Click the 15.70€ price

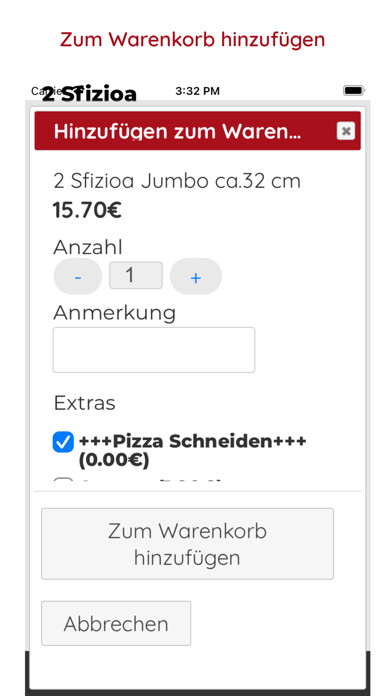(x=87, y=210)
